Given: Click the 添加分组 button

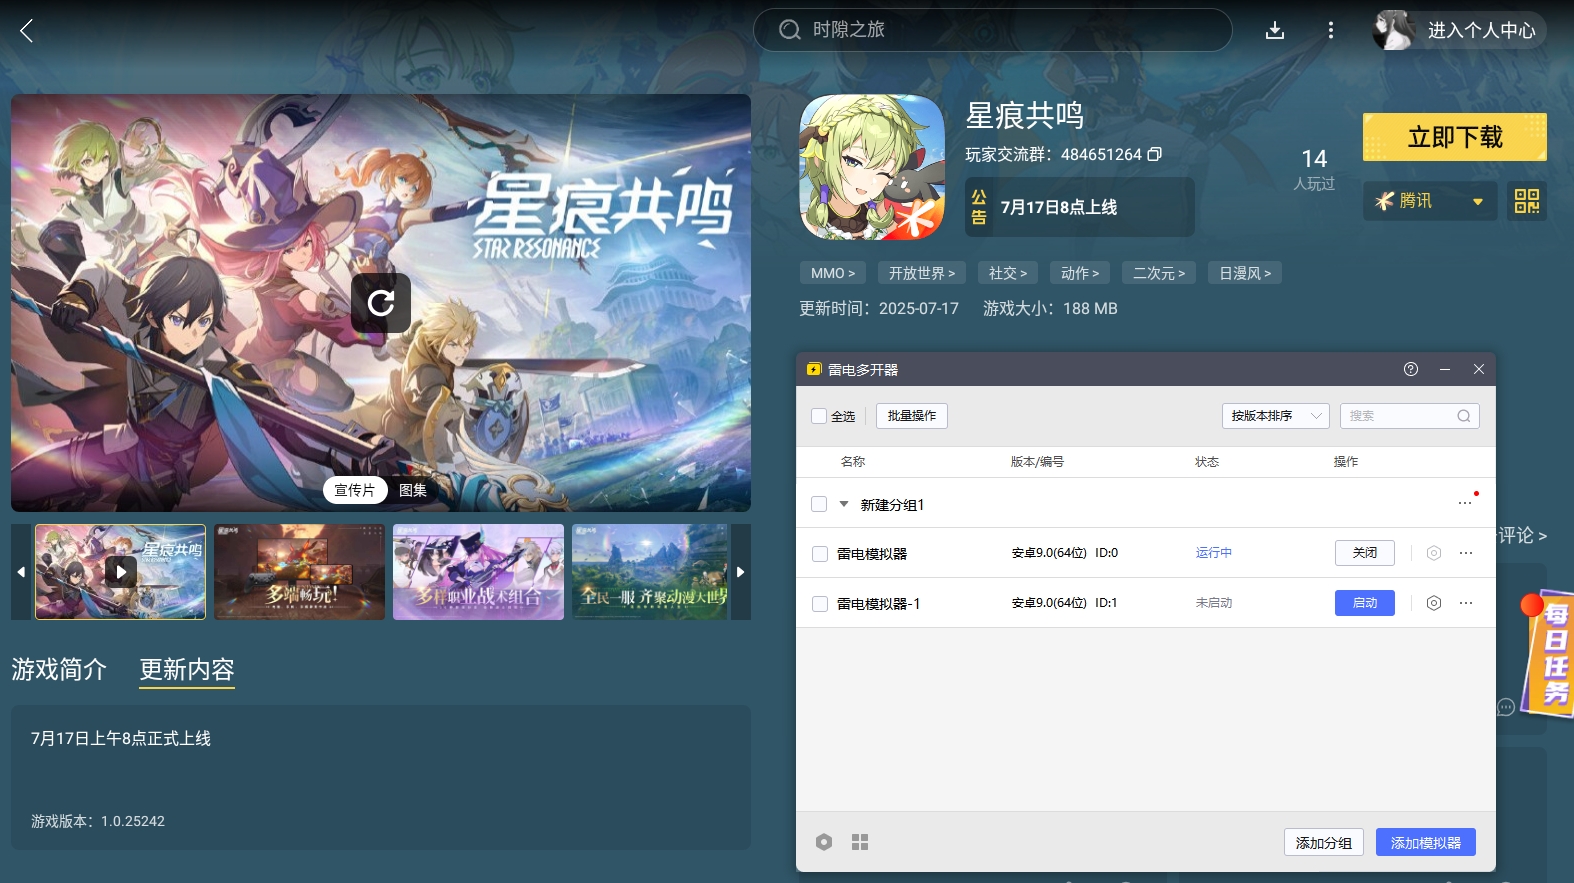Looking at the screenshot, I should (1324, 843).
